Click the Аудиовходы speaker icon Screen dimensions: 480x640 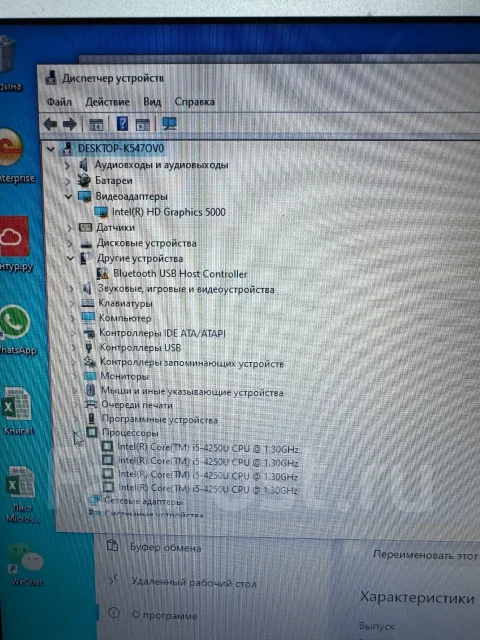[x=83, y=164]
